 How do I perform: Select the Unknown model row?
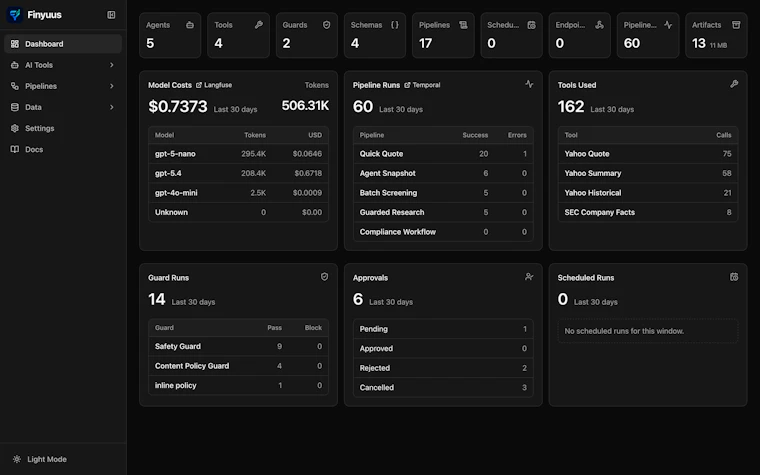coord(238,212)
